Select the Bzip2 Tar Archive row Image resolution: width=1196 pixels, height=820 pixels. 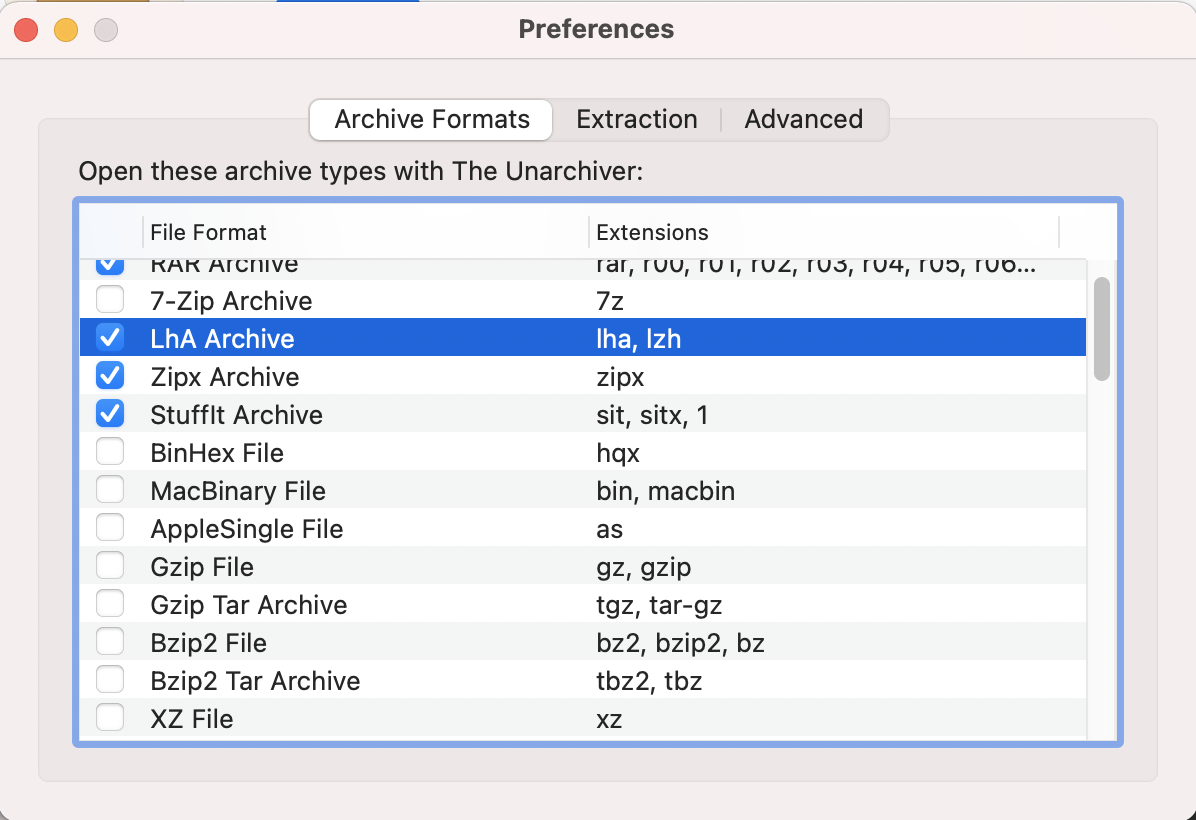[x=400, y=679]
